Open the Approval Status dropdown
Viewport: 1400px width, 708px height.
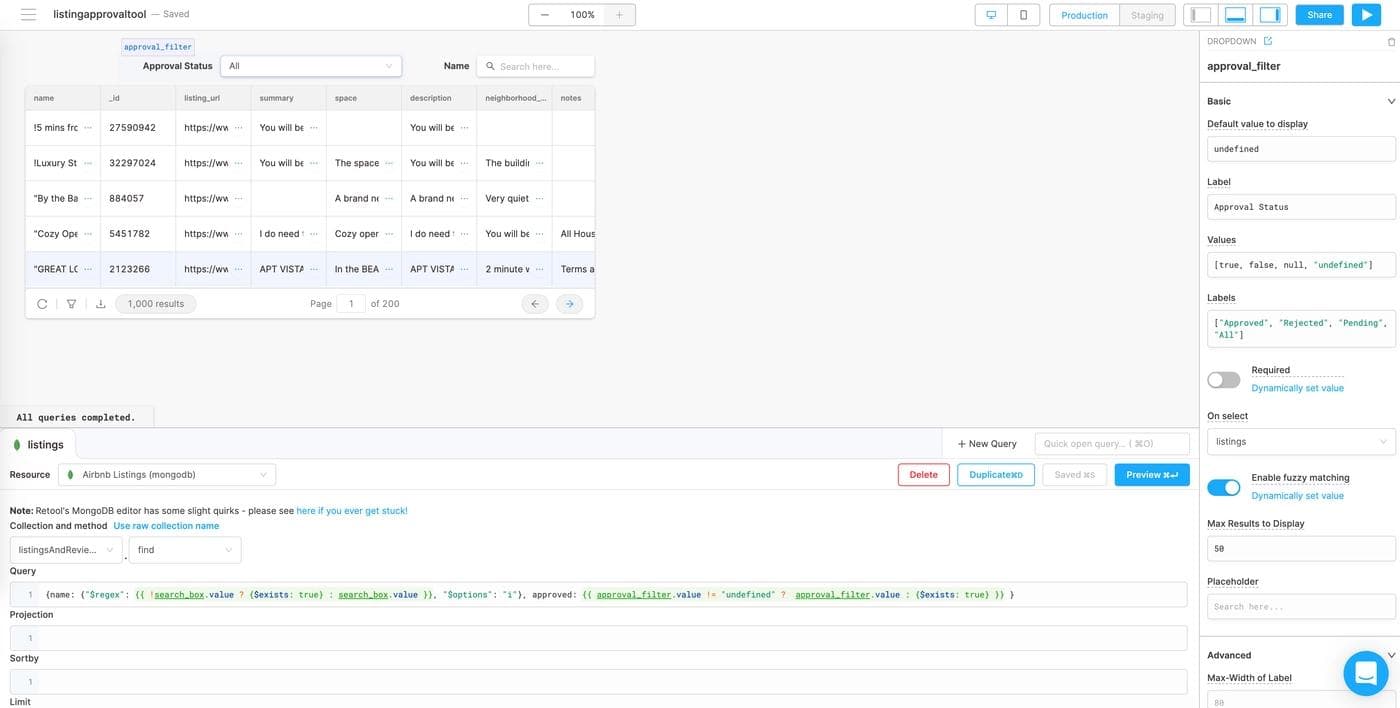pyautogui.click(x=310, y=66)
